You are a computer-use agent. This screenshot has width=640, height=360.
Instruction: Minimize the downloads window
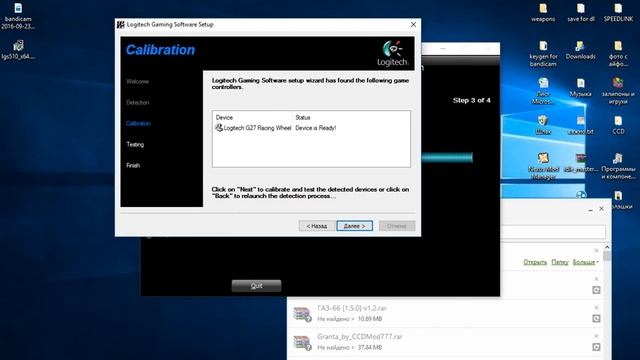coord(590,209)
